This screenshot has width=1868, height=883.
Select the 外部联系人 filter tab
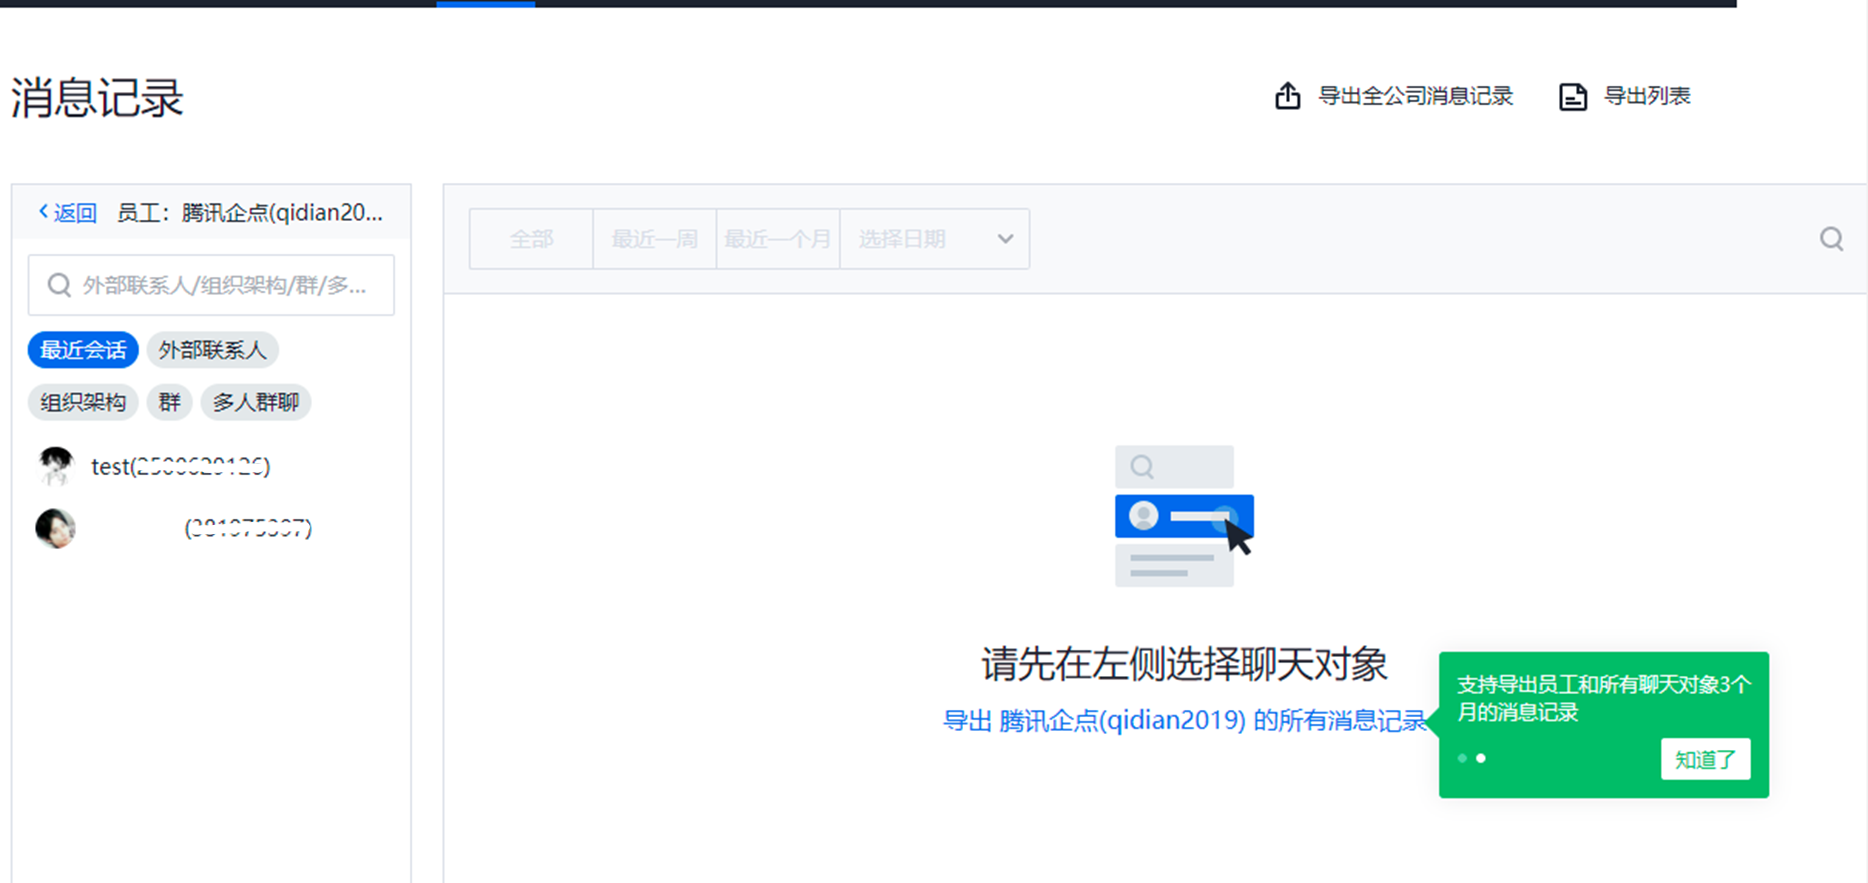point(212,350)
